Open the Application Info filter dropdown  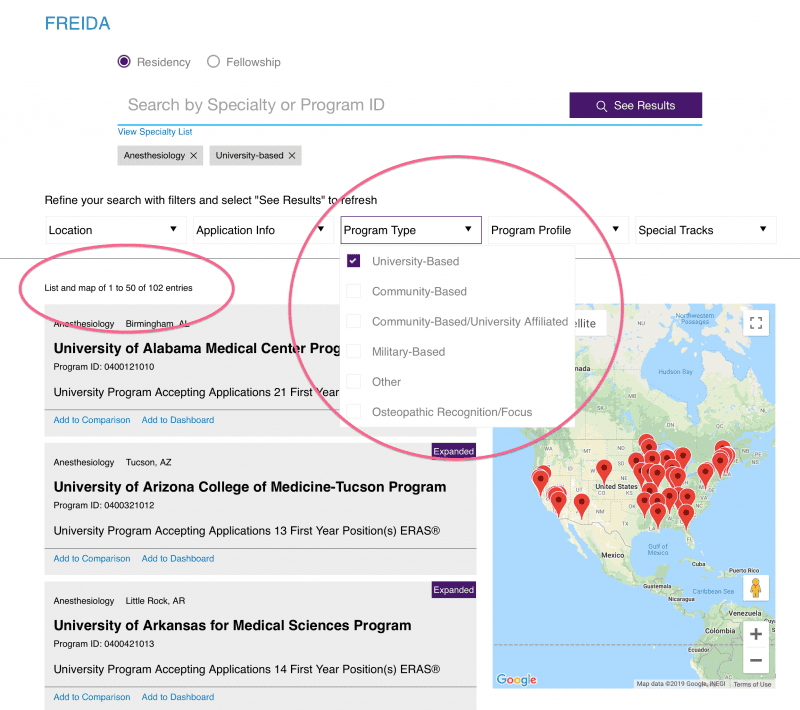(x=263, y=230)
